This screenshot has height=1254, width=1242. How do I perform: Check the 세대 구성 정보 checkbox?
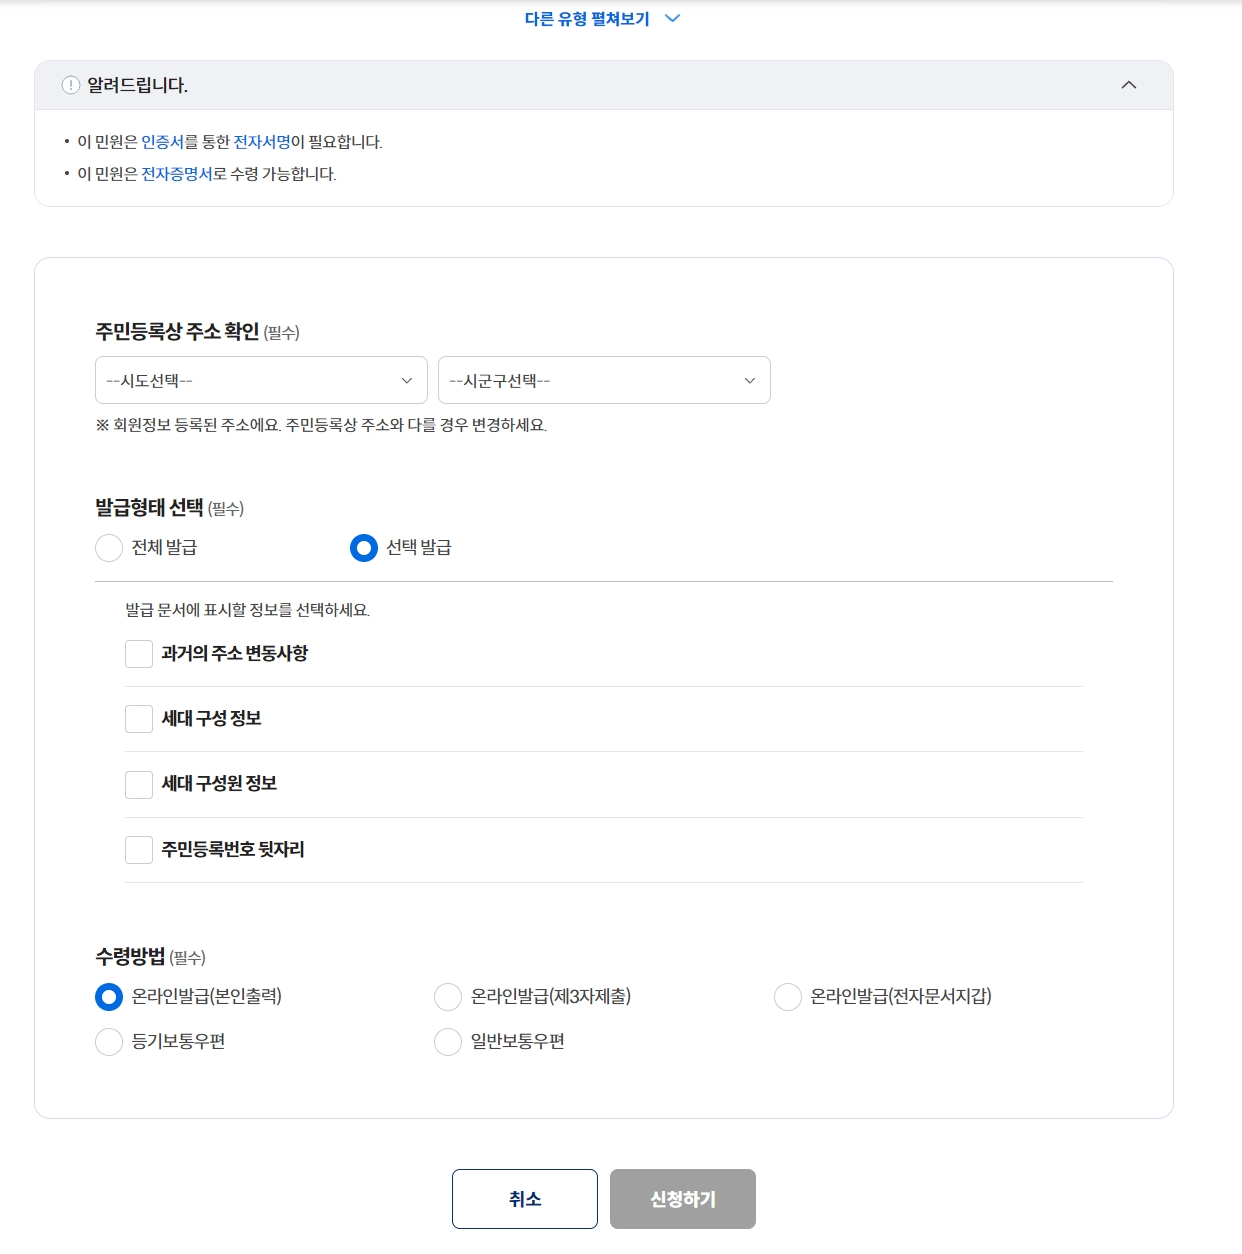click(139, 719)
